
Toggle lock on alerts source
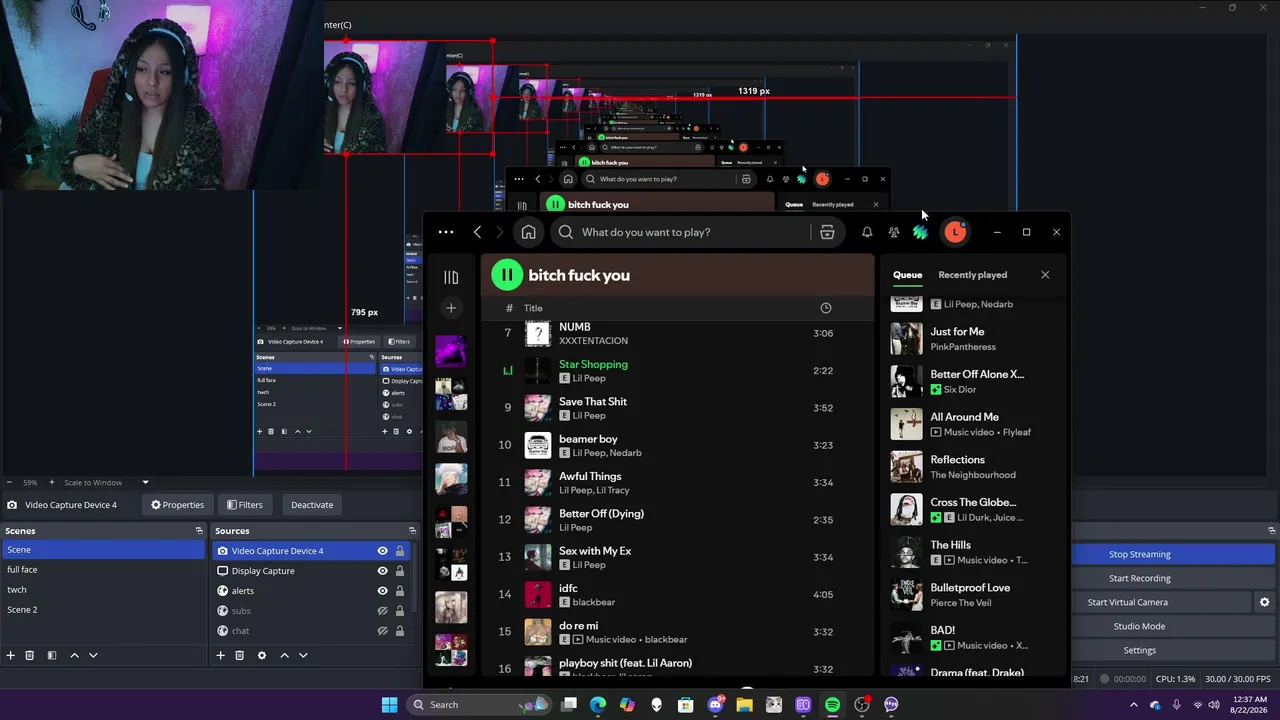(x=400, y=591)
